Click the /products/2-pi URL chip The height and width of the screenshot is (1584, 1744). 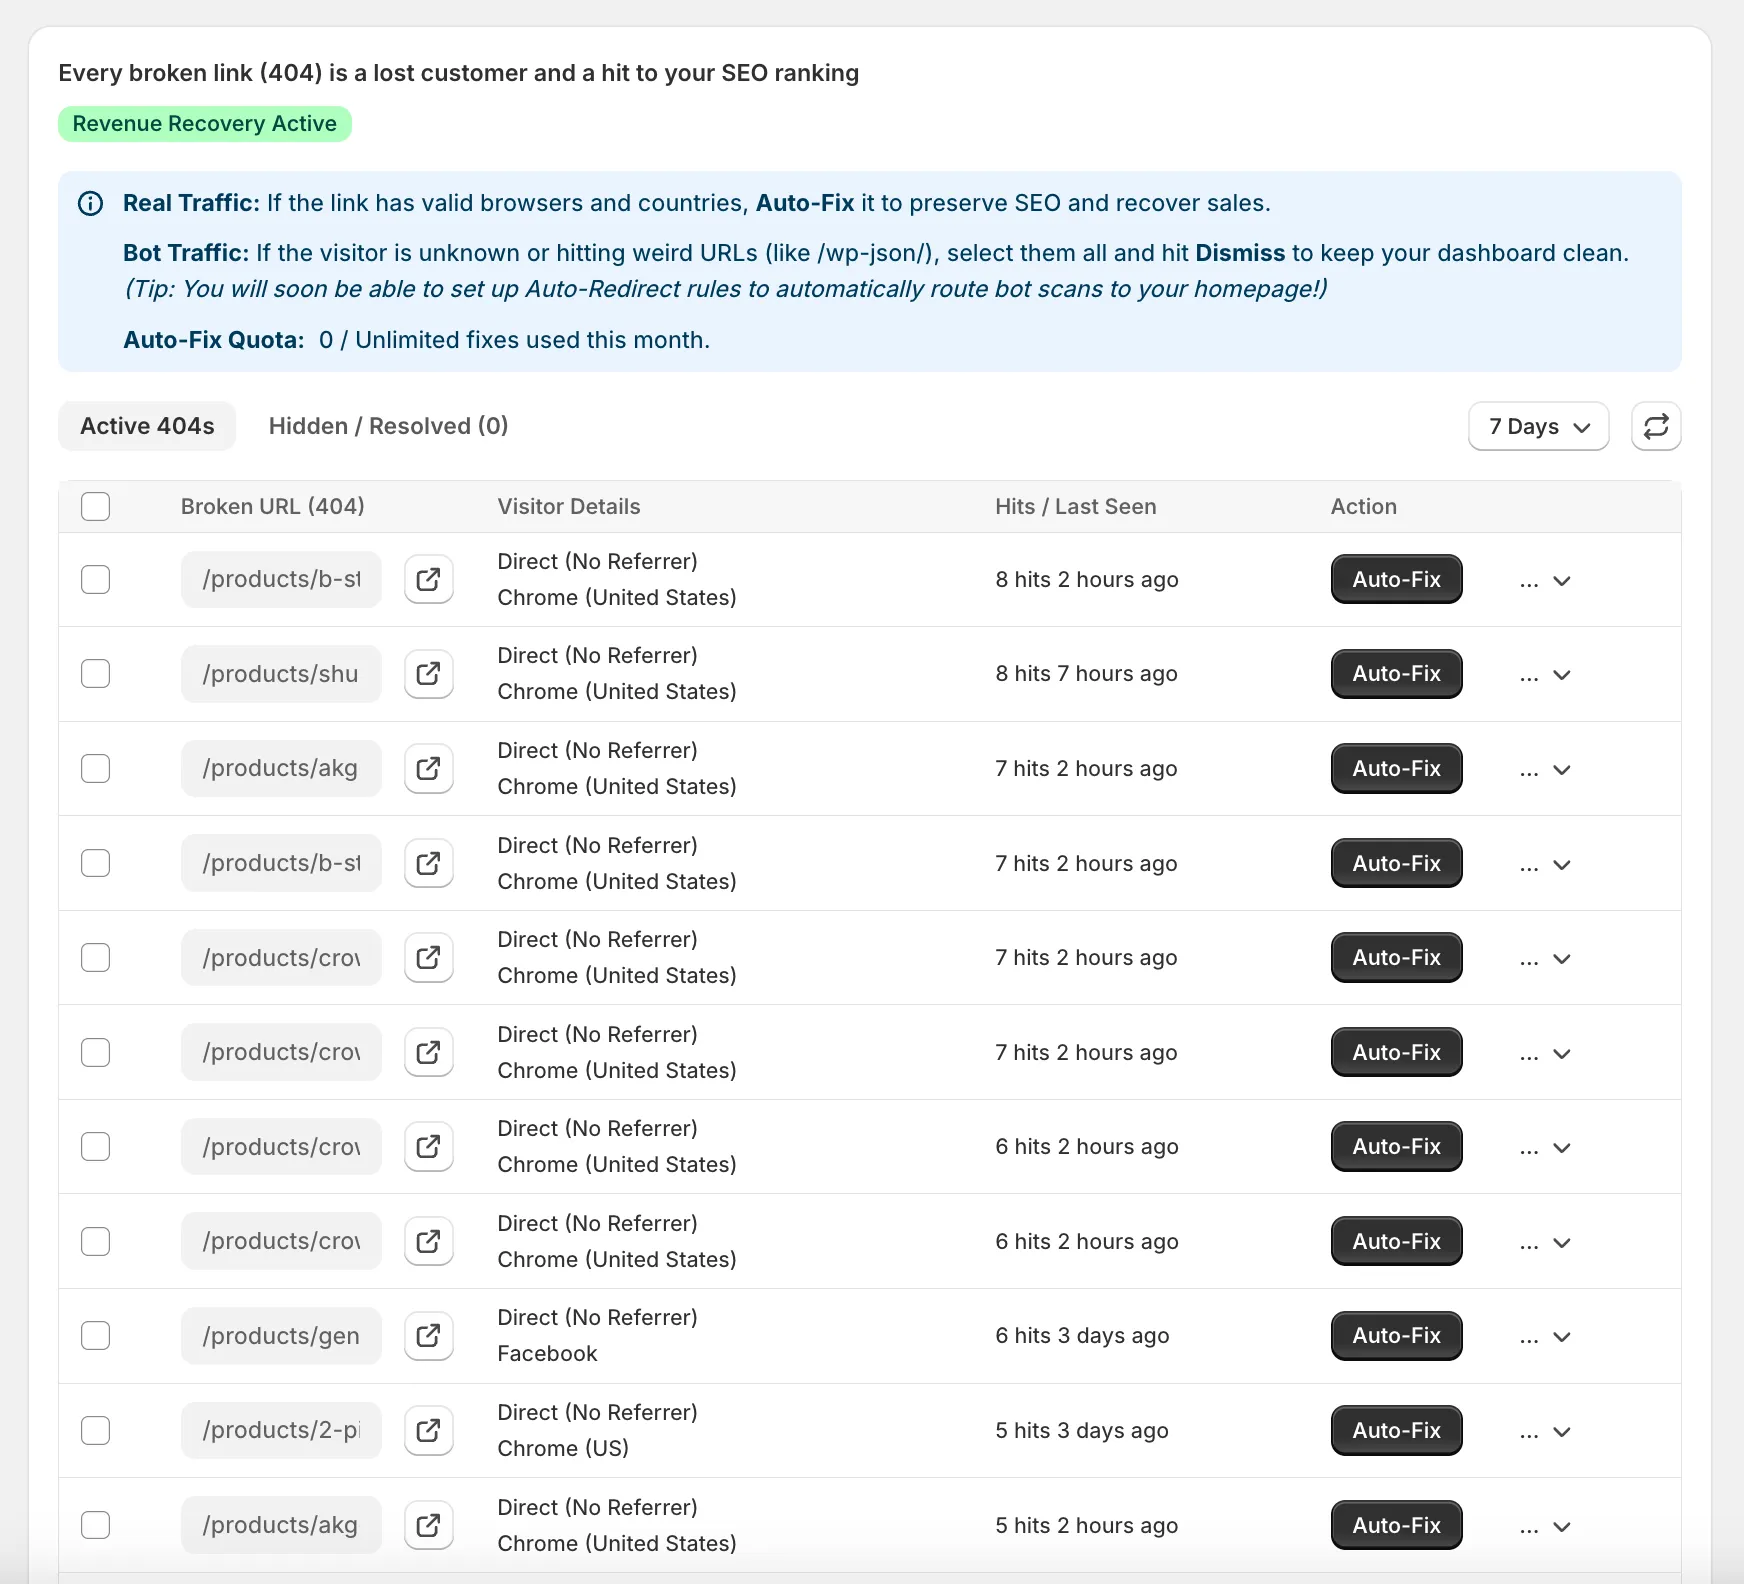point(281,1430)
